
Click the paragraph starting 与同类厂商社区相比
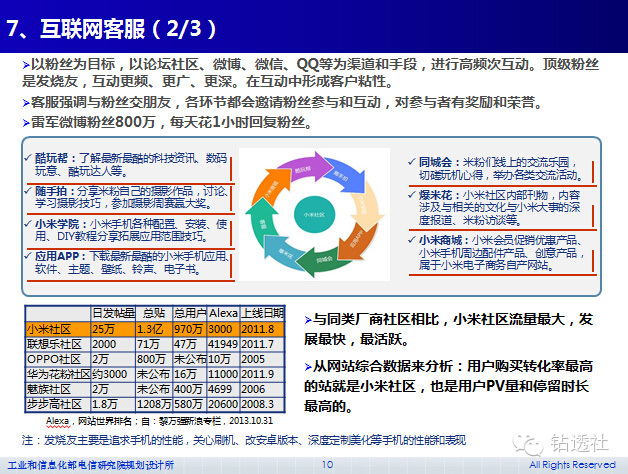(449, 329)
